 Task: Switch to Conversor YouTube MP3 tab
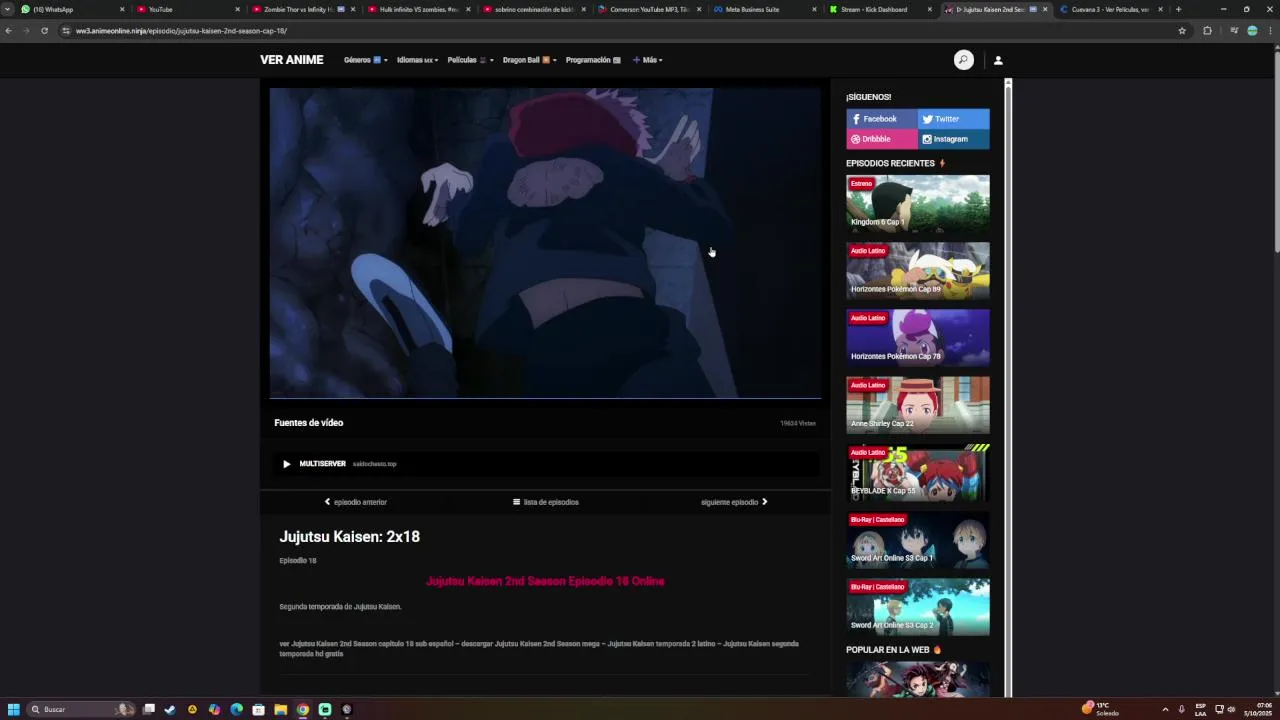pyautogui.click(x=649, y=9)
